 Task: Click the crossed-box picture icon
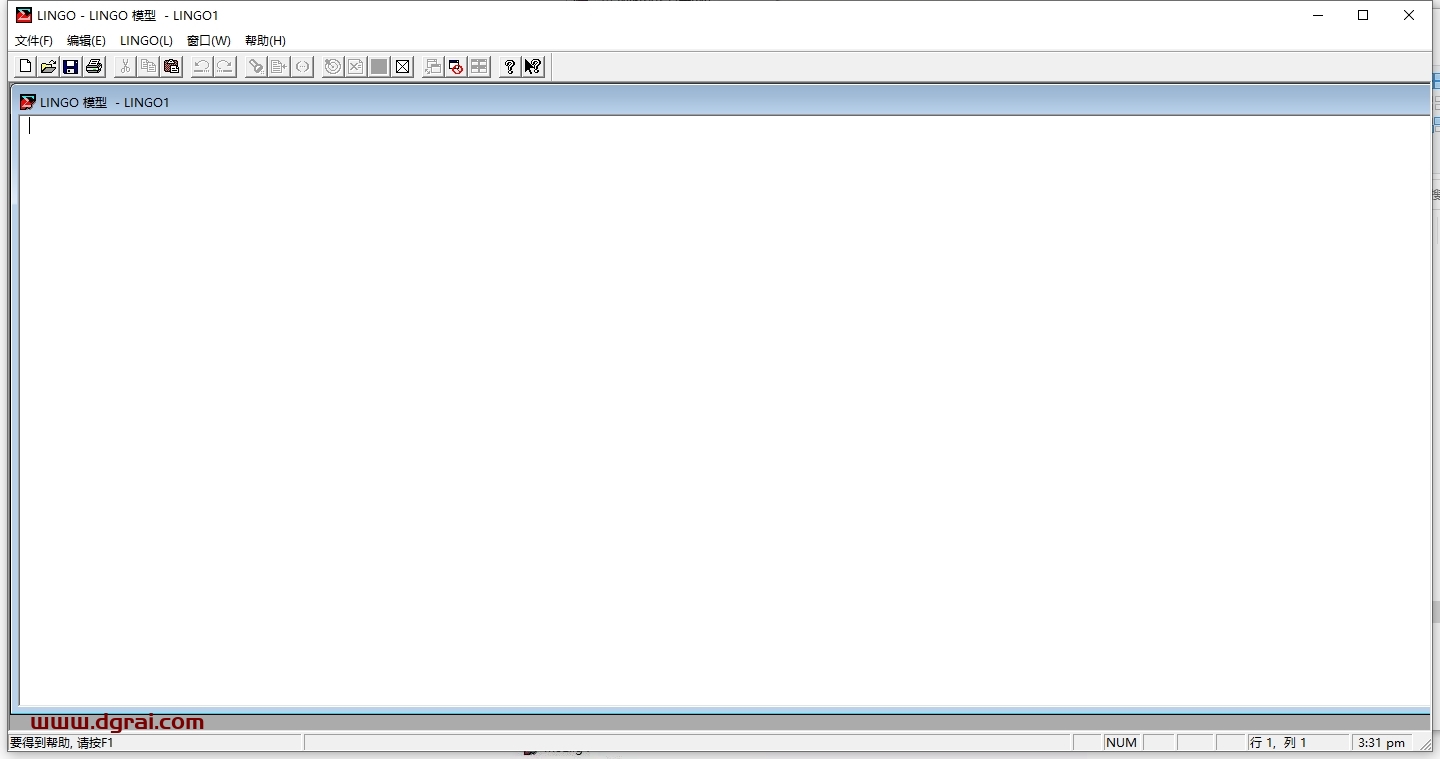click(x=402, y=67)
